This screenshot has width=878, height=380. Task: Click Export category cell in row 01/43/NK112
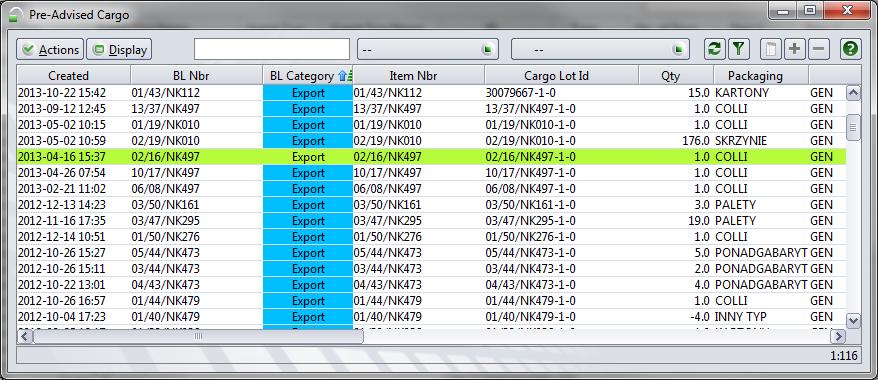[308, 93]
